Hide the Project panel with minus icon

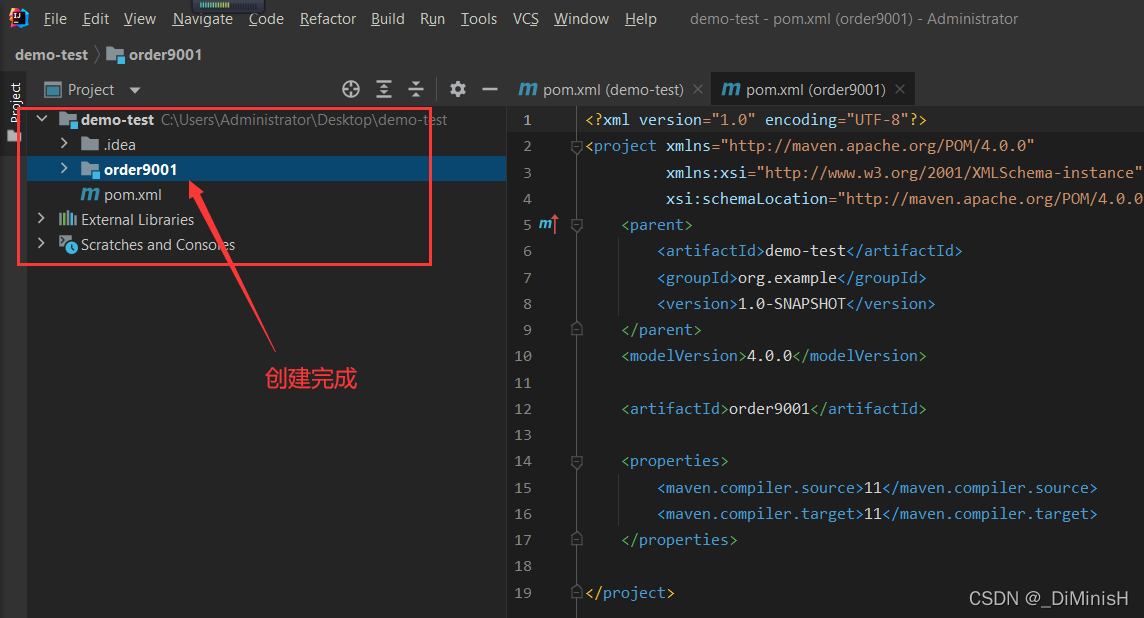click(490, 89)
